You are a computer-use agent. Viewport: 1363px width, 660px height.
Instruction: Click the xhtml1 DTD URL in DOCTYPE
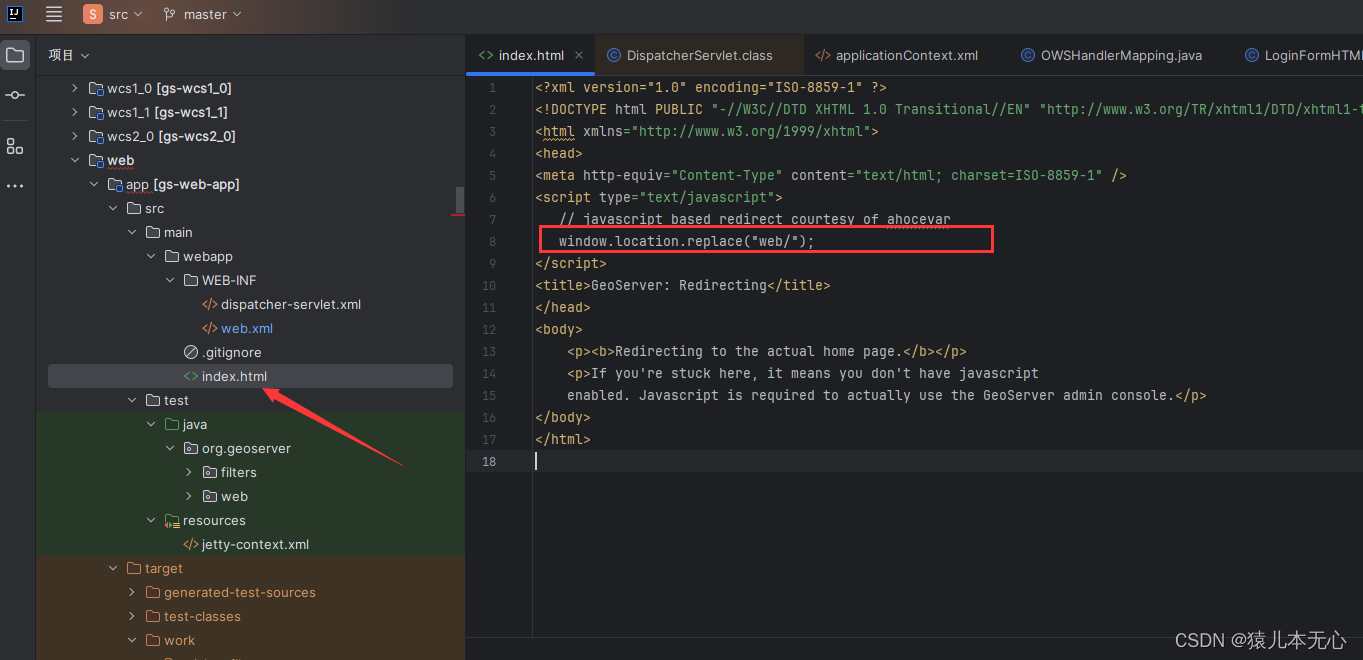click(x=1200, y=109)
